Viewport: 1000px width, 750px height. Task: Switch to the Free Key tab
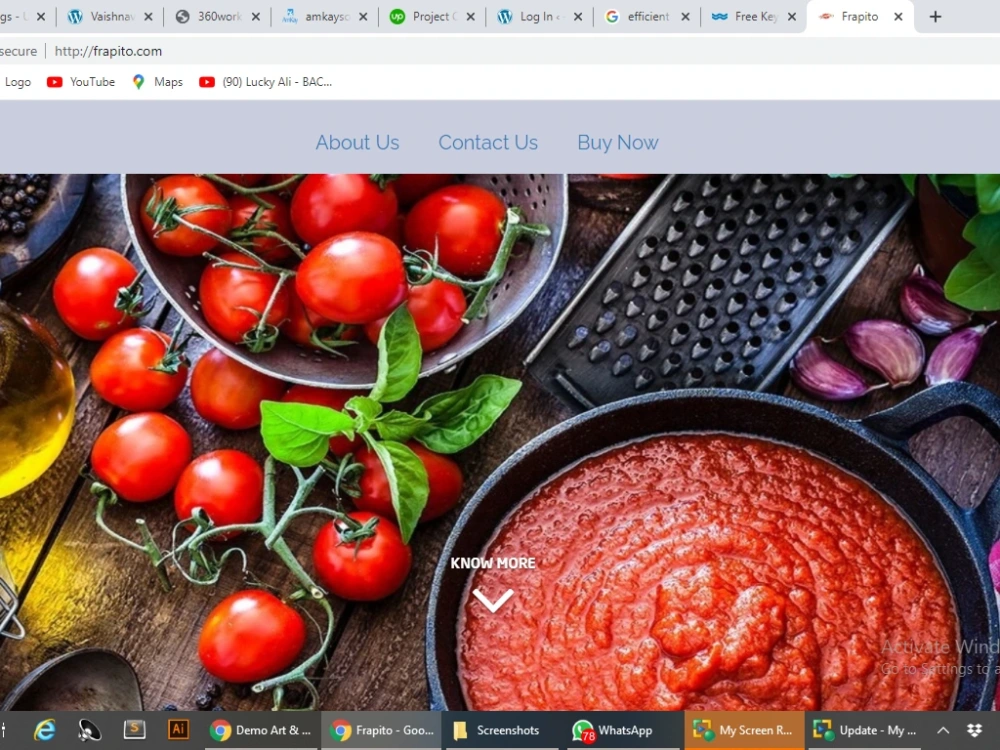(x=753, y=17)
